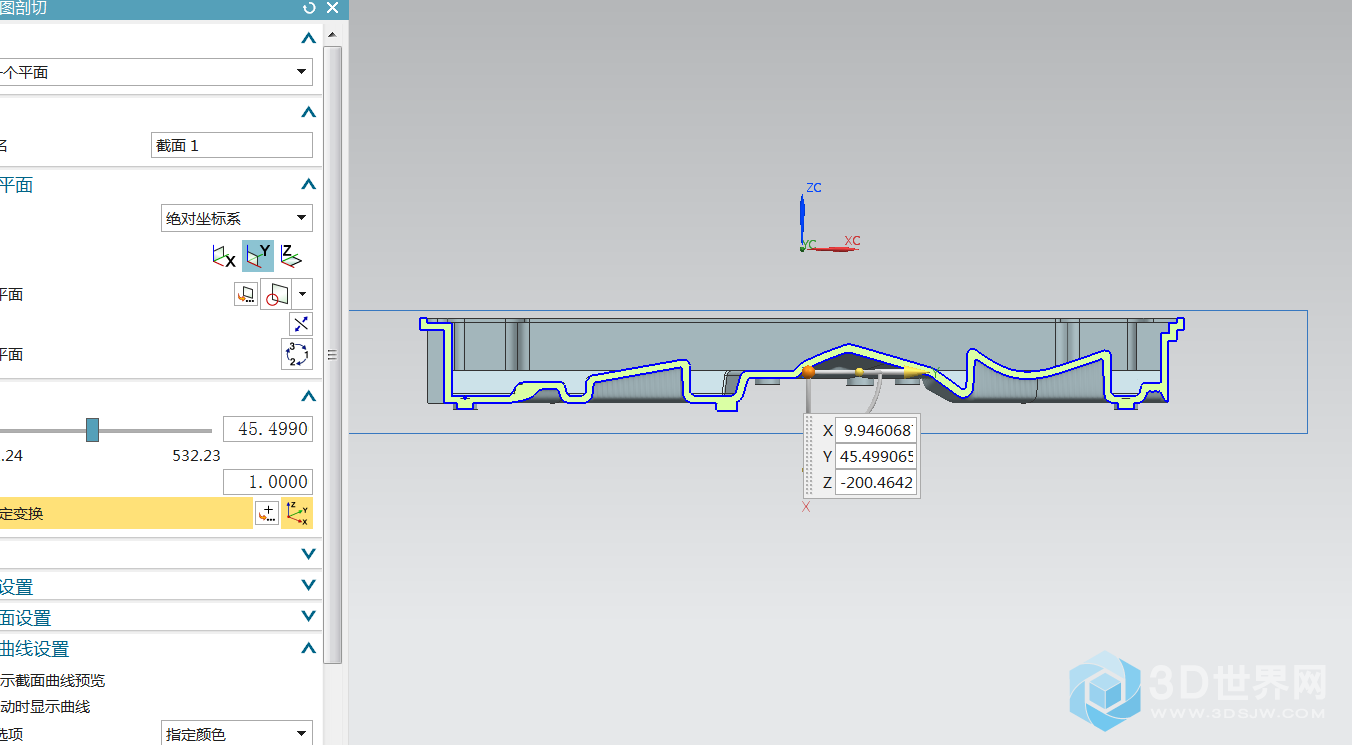The height and width of the screenshot is (745, 1352).
Task: Open the plane dialog icon
Action: 246,294
